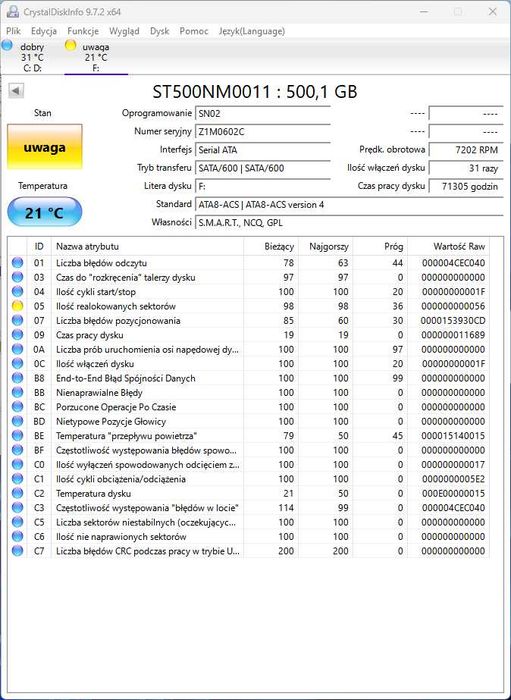Click status icon for row ID C1

17,479
